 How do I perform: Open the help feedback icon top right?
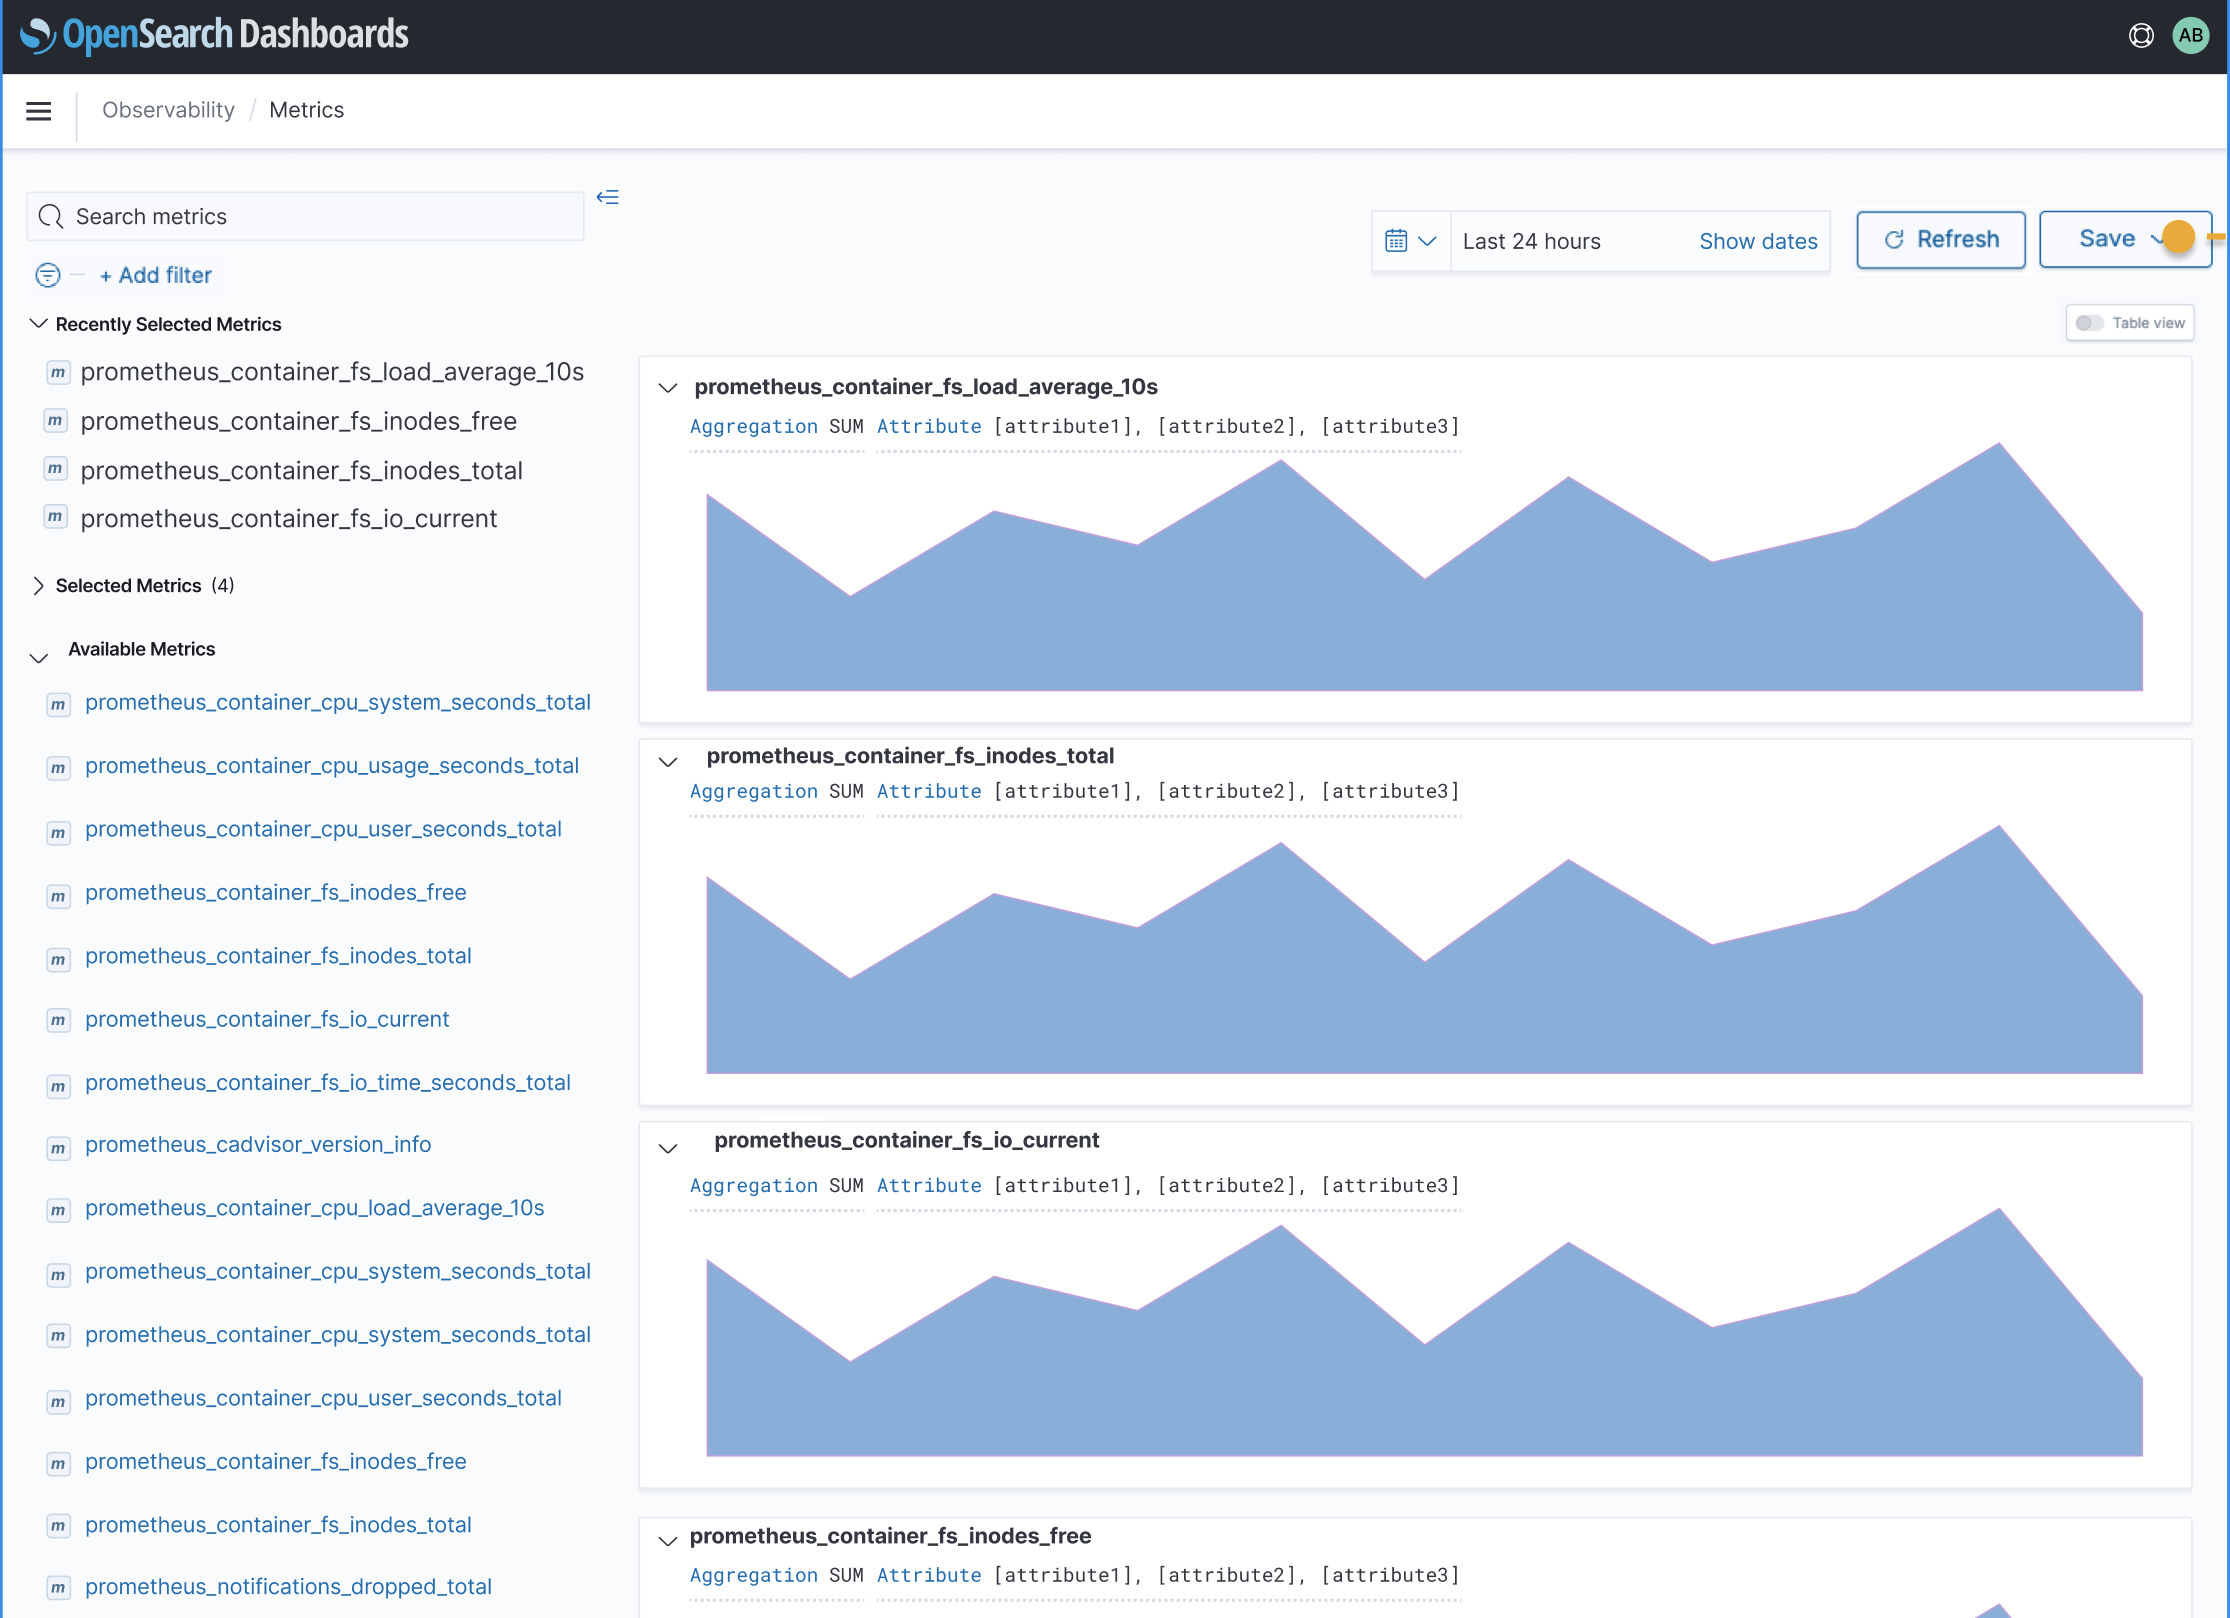(x=2141, y=34)
